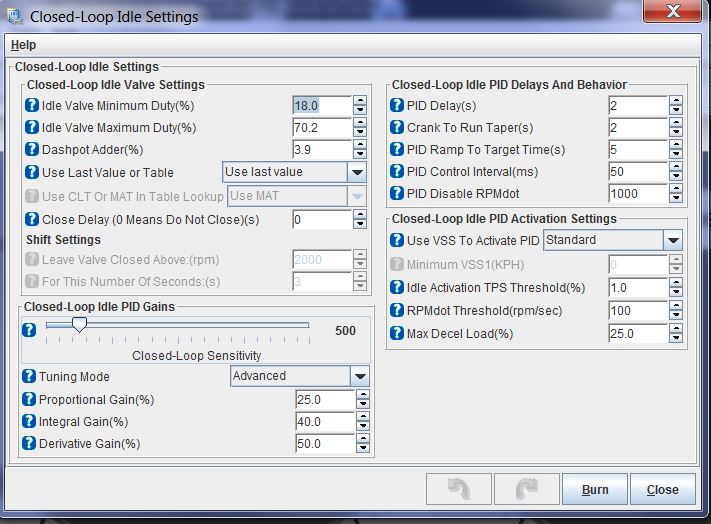Decrease Crank To Run Taper with down arrow
This screenshot has width=711, height=524.
[676, 132]
